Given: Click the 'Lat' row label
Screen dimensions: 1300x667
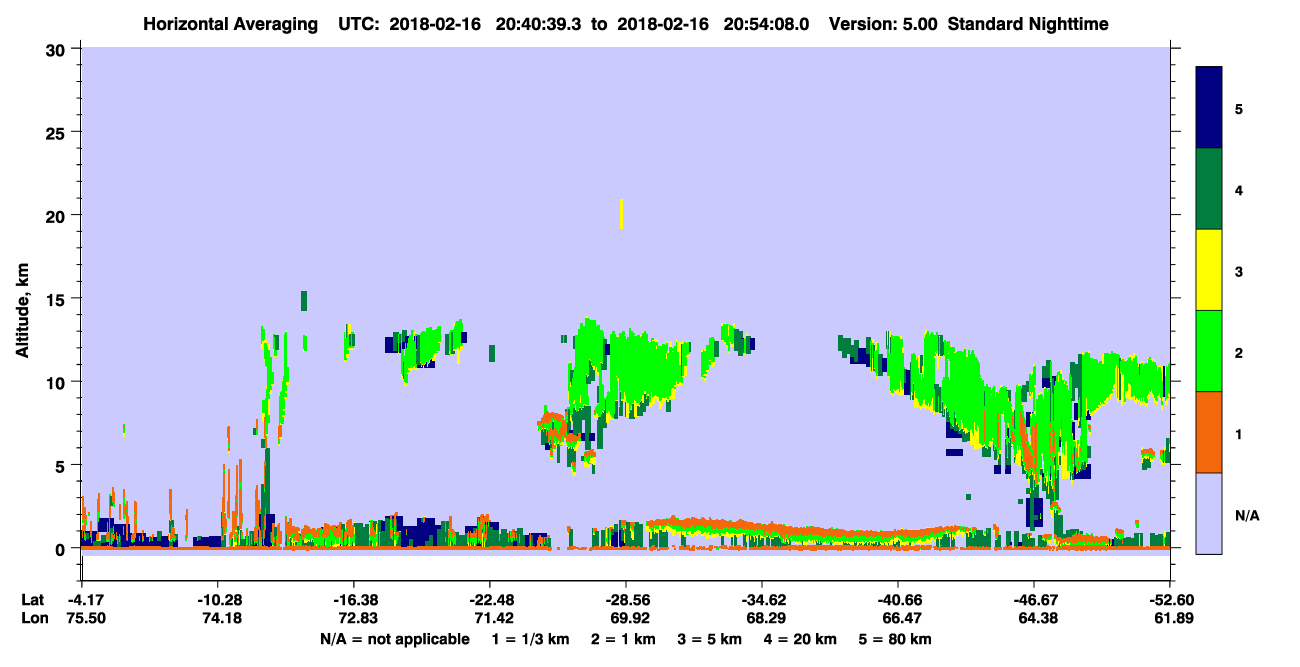Looking at the screenshot, I should pyautogui.click(x=33, y=599).
